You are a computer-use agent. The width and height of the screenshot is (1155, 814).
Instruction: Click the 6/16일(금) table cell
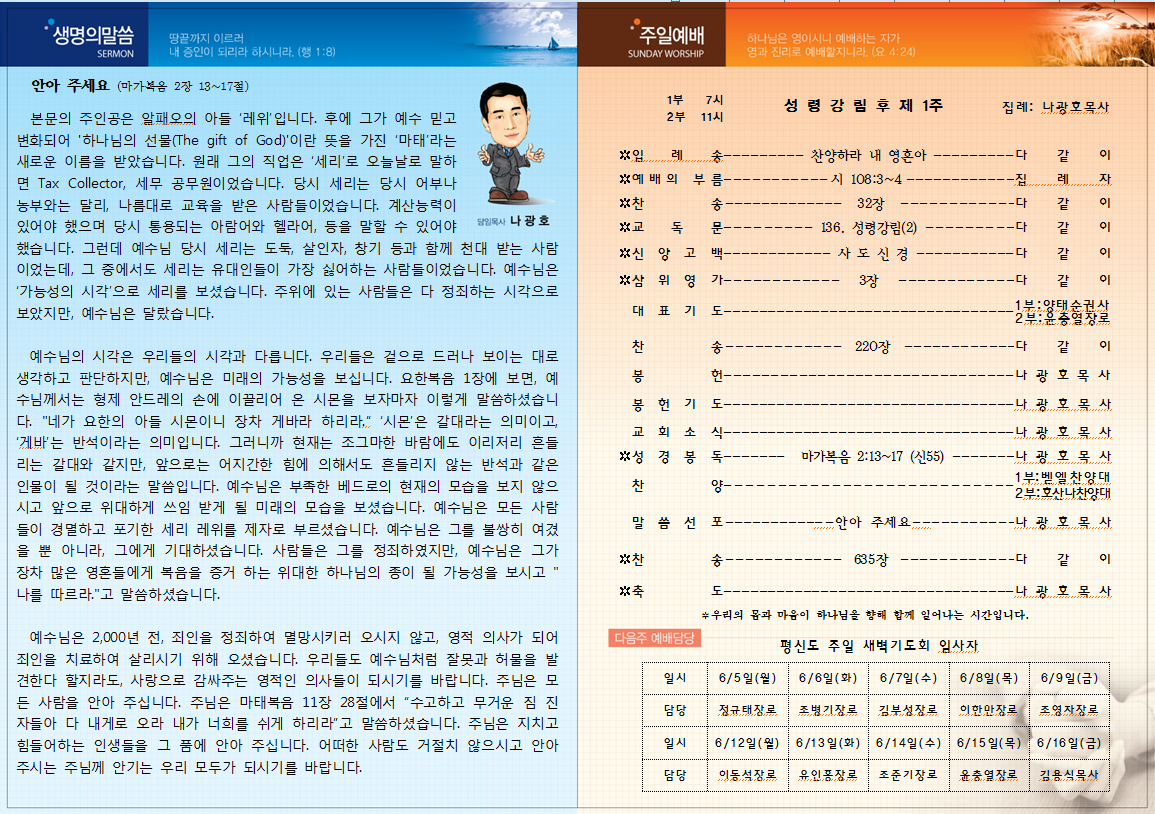1069,743
